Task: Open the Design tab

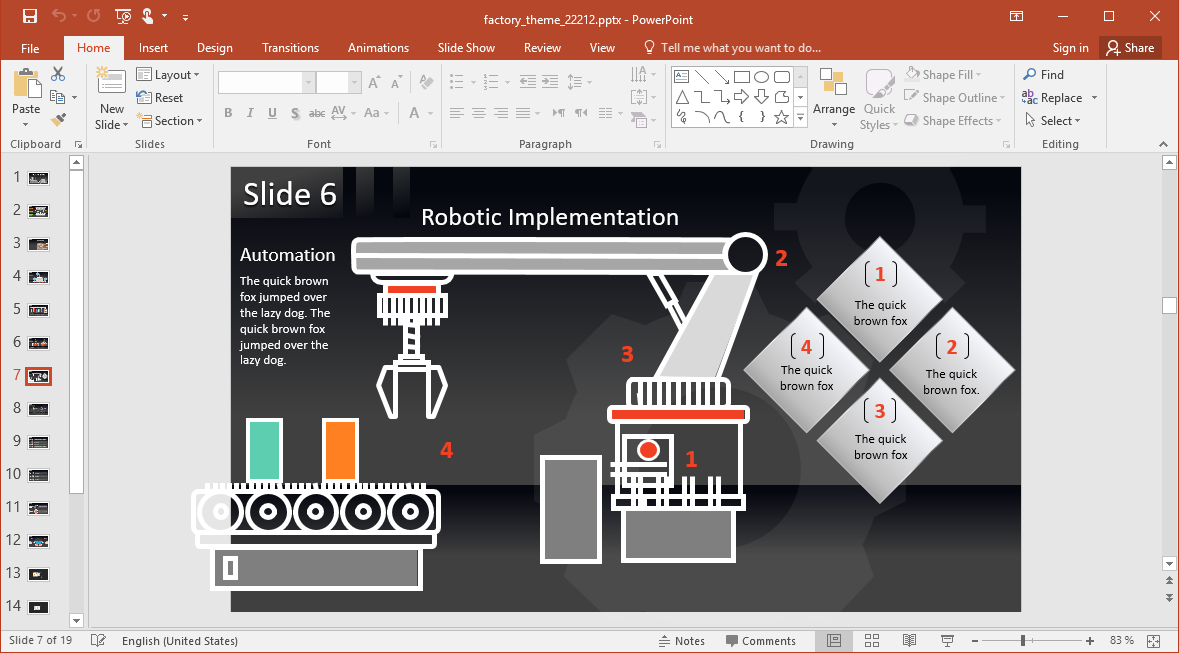Action: click(x=214, y=47)
